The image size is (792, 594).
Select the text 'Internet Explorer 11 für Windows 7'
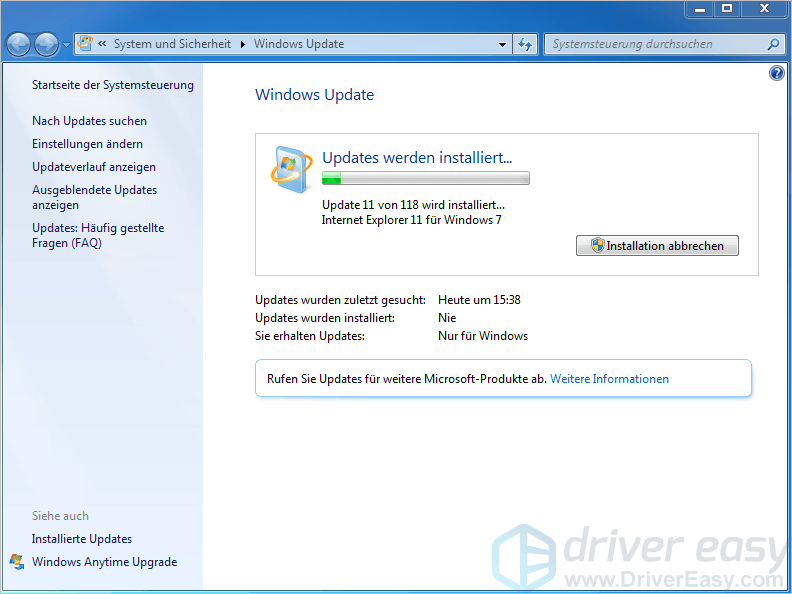(412, 220)
